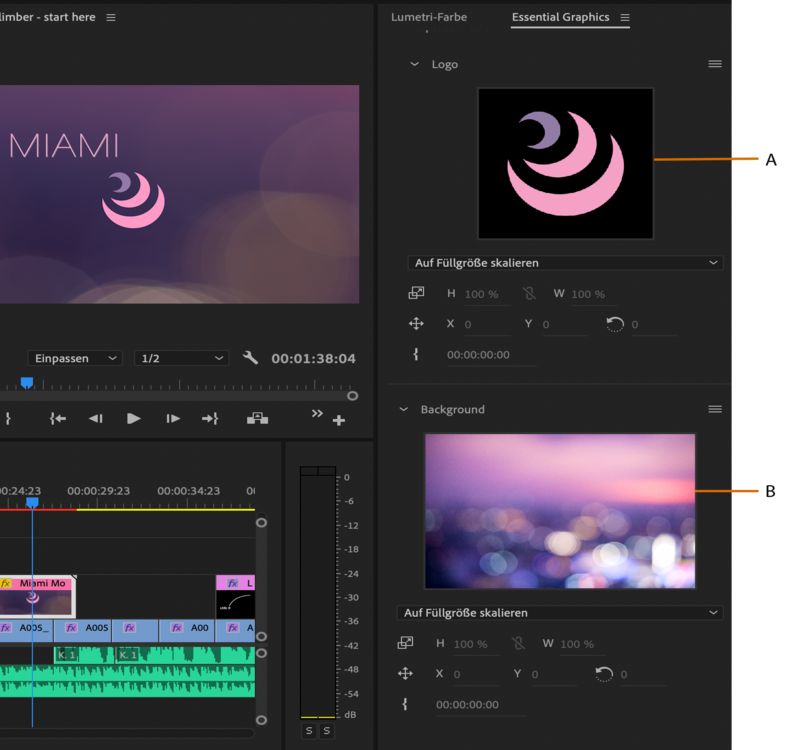Go to Out point button

210,418
